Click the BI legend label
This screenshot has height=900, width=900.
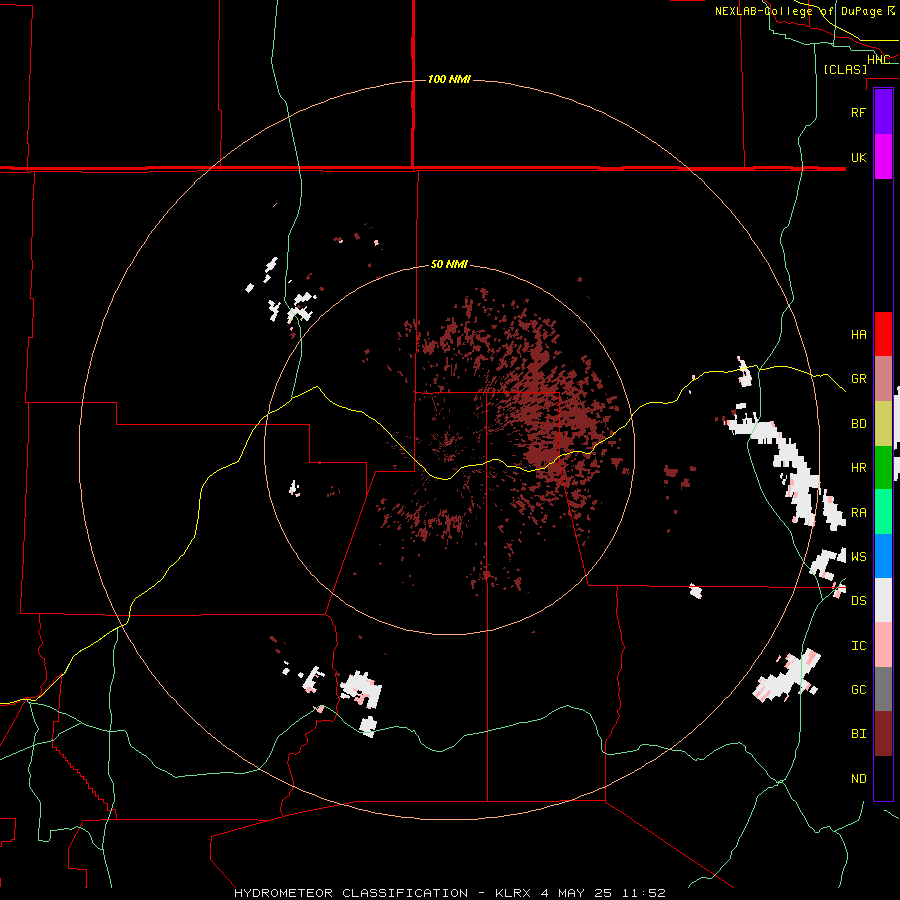click(858, 734)
